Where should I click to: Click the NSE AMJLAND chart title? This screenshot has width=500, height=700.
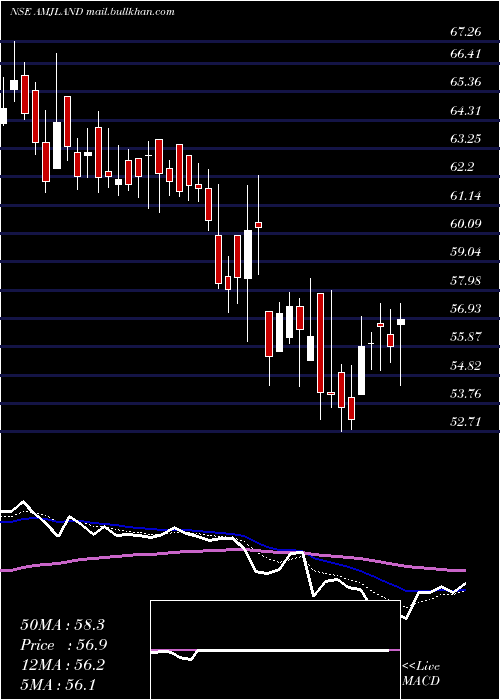(92, 12)
